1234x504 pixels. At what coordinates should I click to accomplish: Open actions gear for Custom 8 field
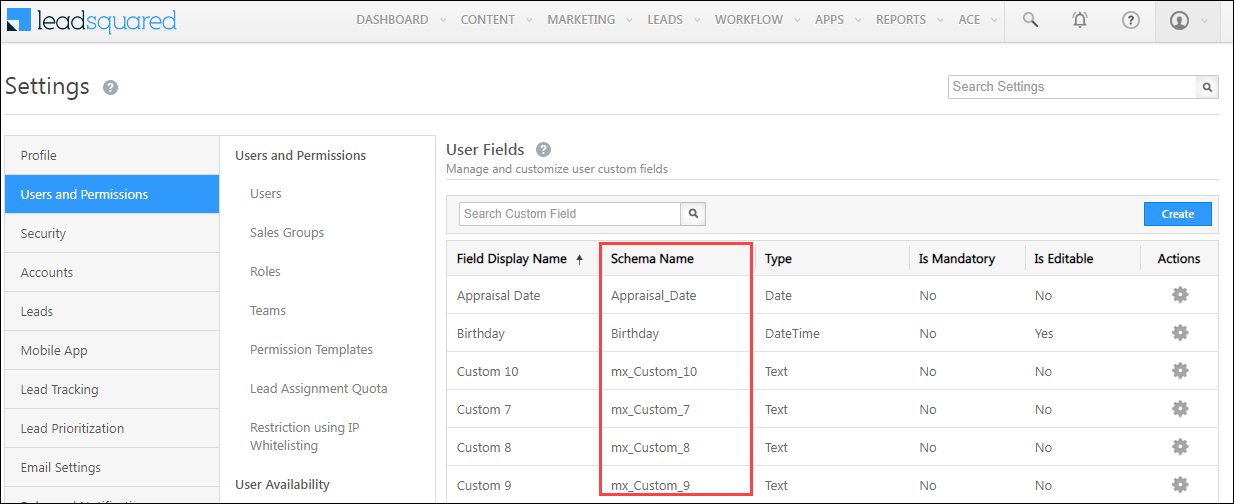1180,447
